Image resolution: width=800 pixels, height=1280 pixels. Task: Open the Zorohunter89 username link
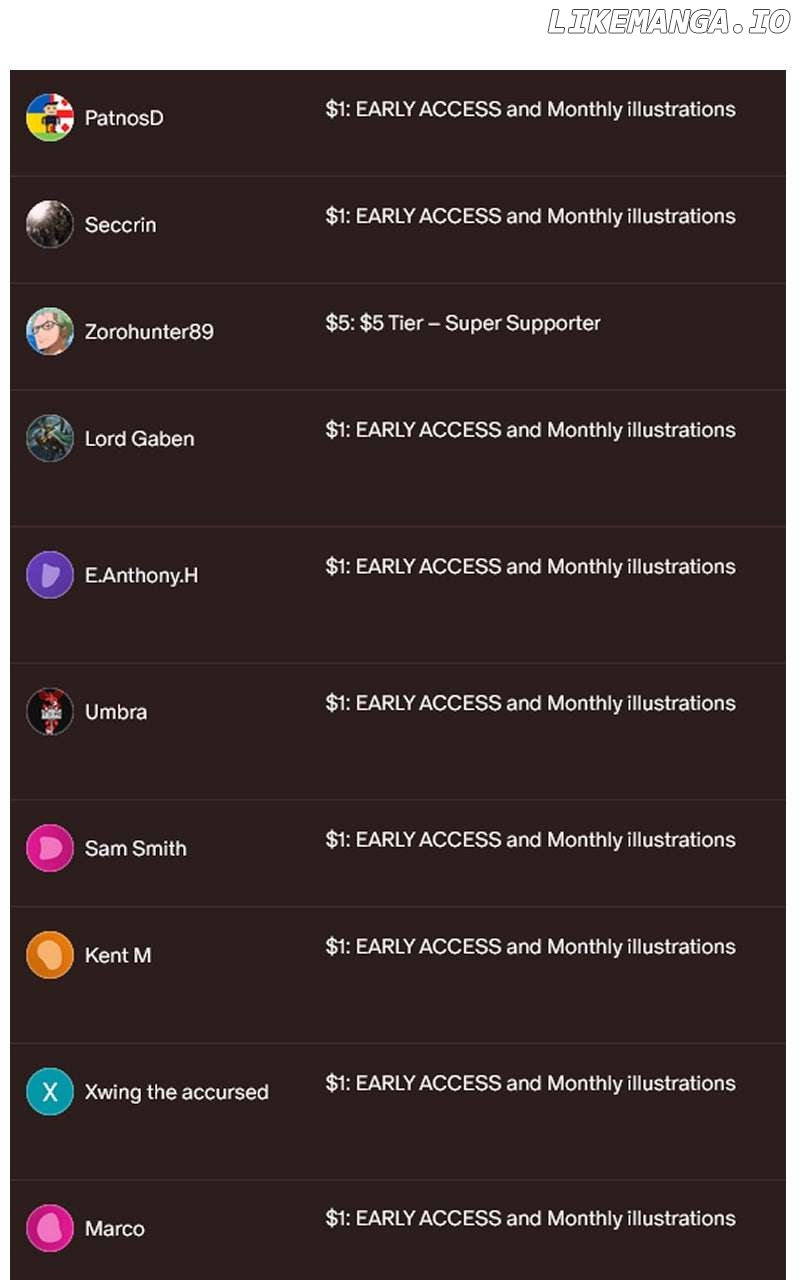pyautogui.click(x=149, y=332)
